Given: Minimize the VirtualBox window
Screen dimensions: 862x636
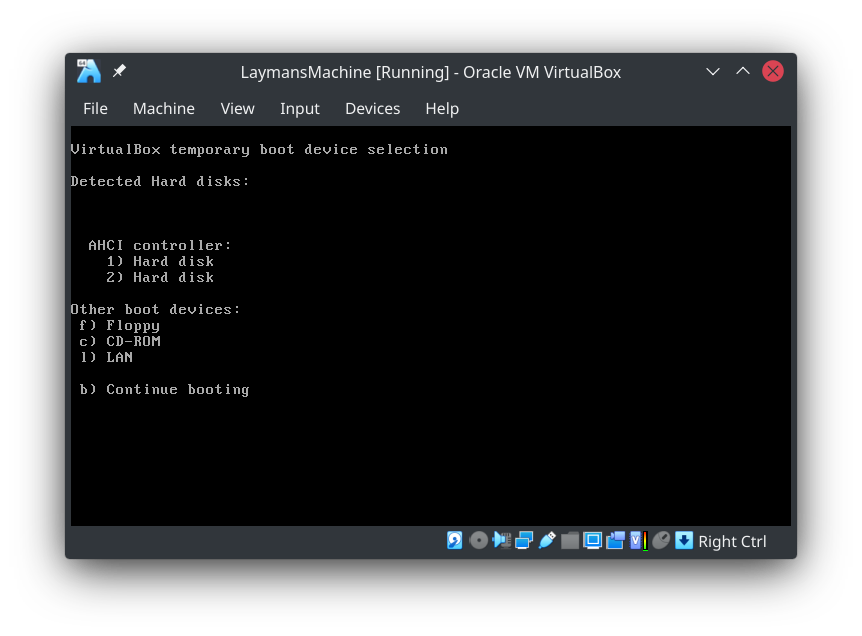Looking at the screenshot, I should click(713, 71).
